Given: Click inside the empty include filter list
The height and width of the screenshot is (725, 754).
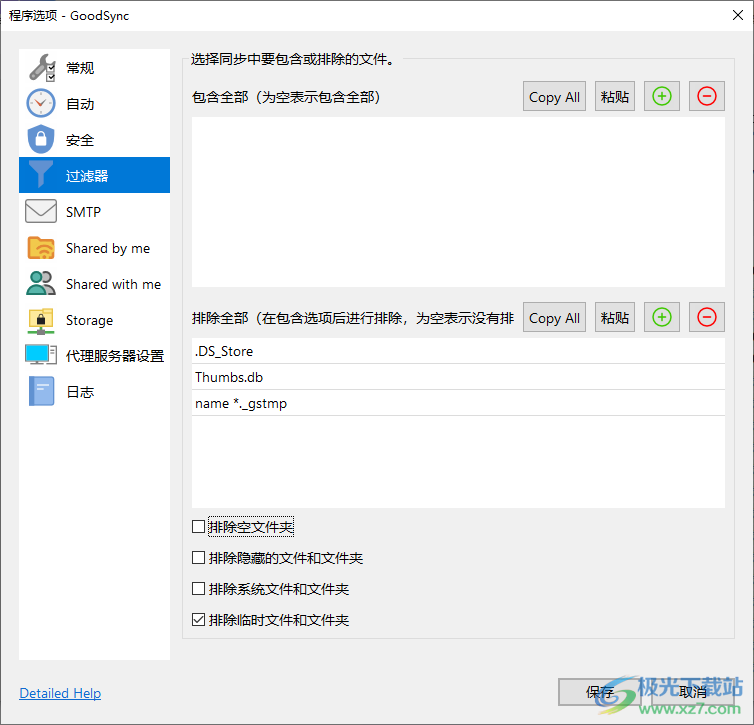Looking at the screenshot, I should coord(458,202).
